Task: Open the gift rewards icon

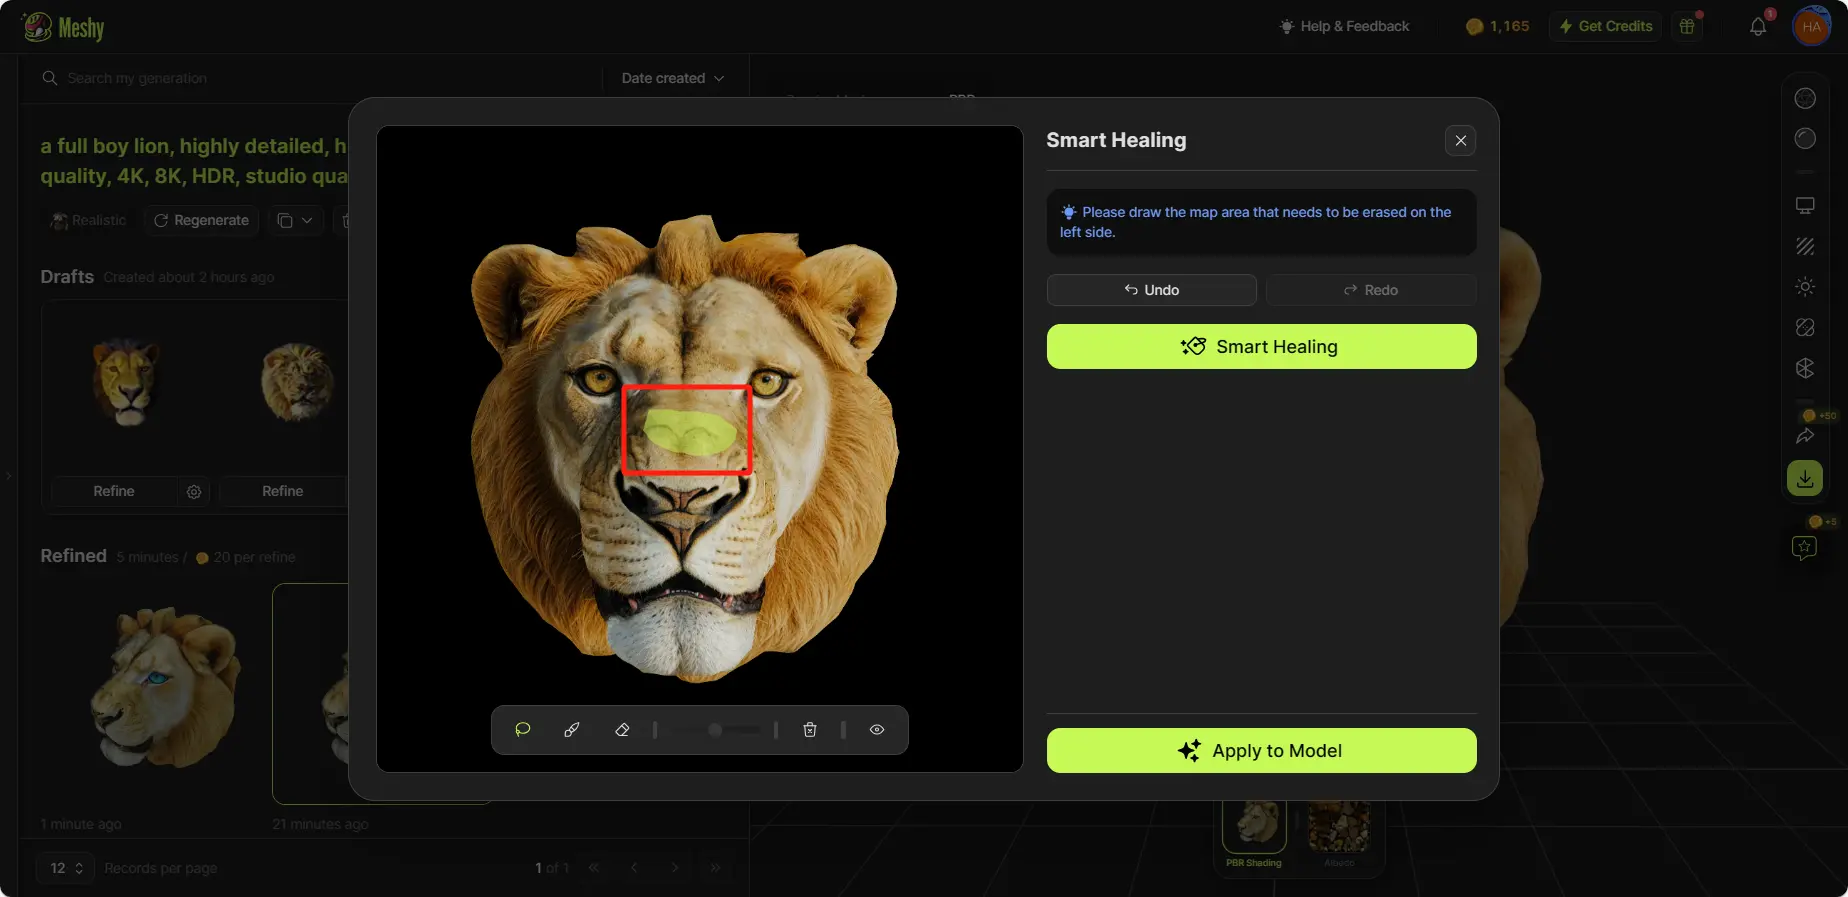Action: 1688,27
